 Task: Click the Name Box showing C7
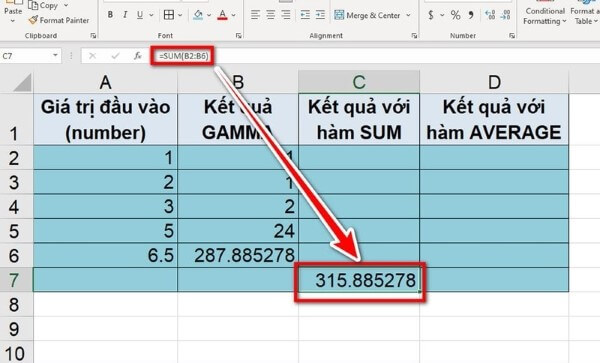pos(25,56)
